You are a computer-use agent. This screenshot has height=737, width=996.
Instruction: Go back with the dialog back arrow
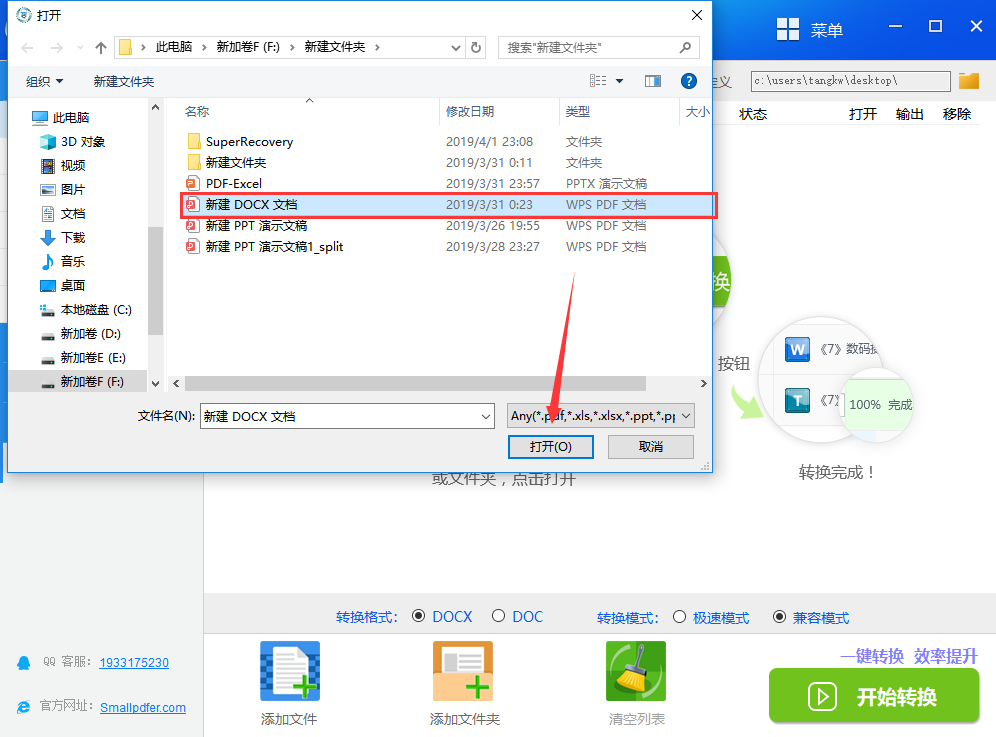pos(27,48)
